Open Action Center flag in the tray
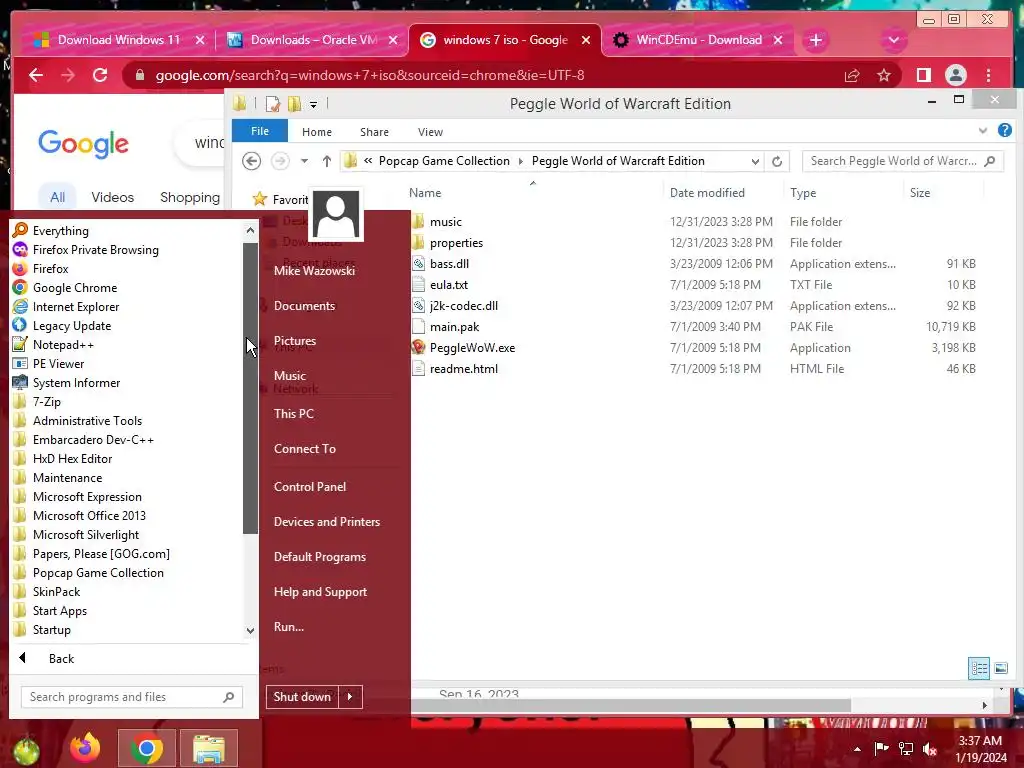The image size is (1024, 768). [881, 749]
